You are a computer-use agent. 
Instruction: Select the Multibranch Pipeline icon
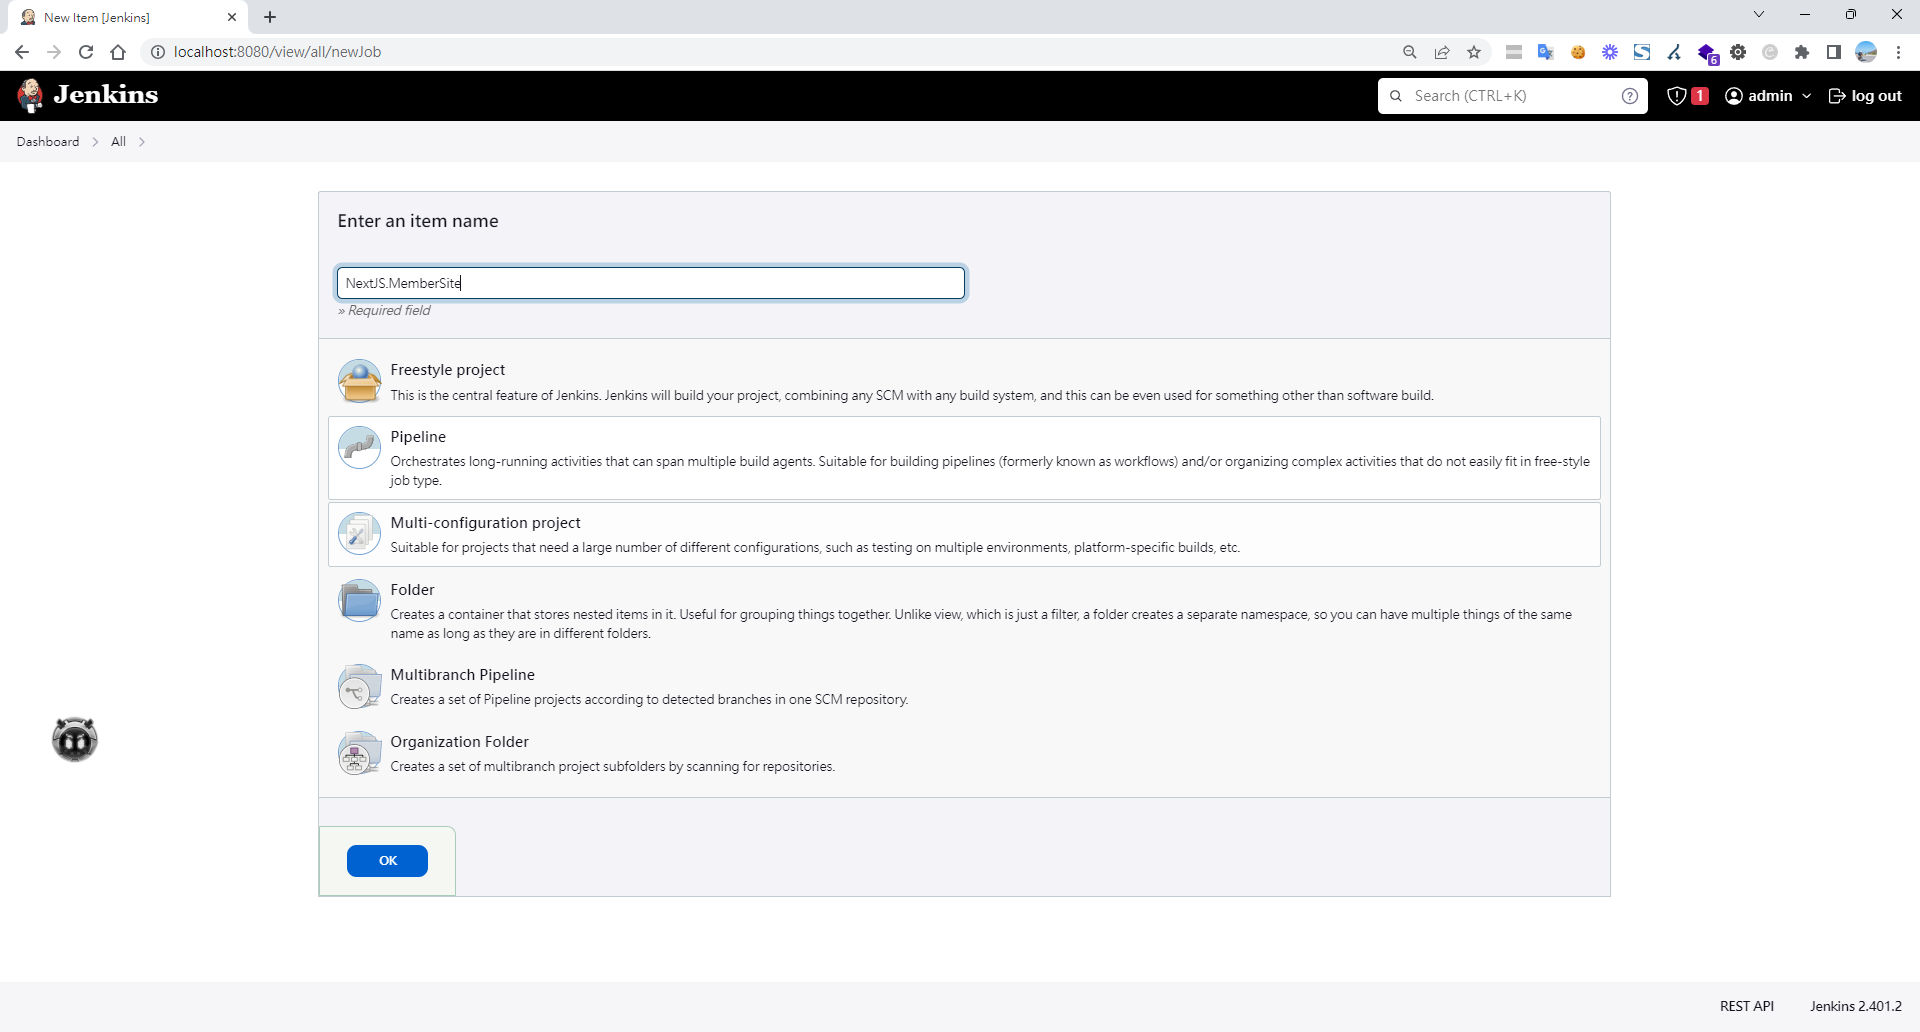(359, 687)
